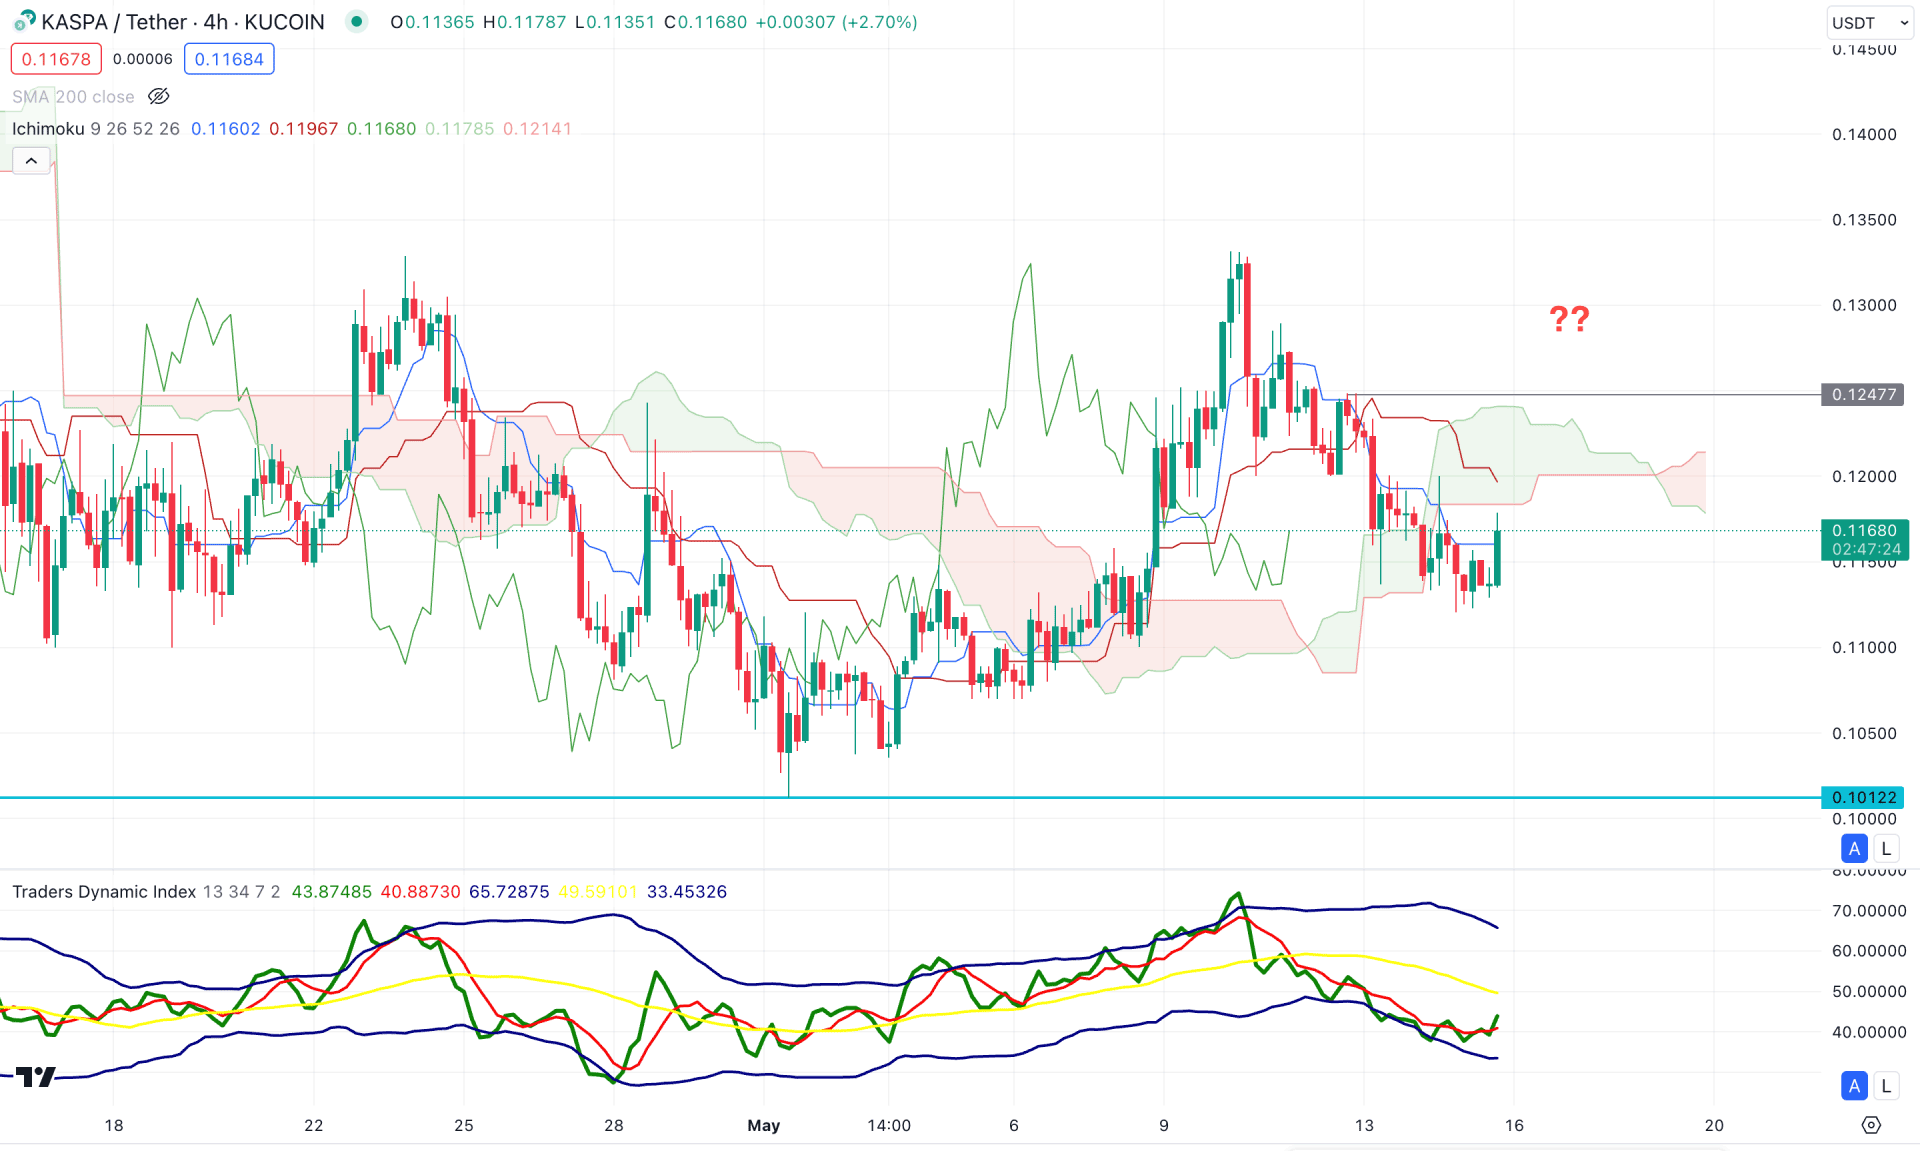Select the SMA 200 close indicator legend
The width and height of the screenshot is (1920, 1151).
pos(73,97)
